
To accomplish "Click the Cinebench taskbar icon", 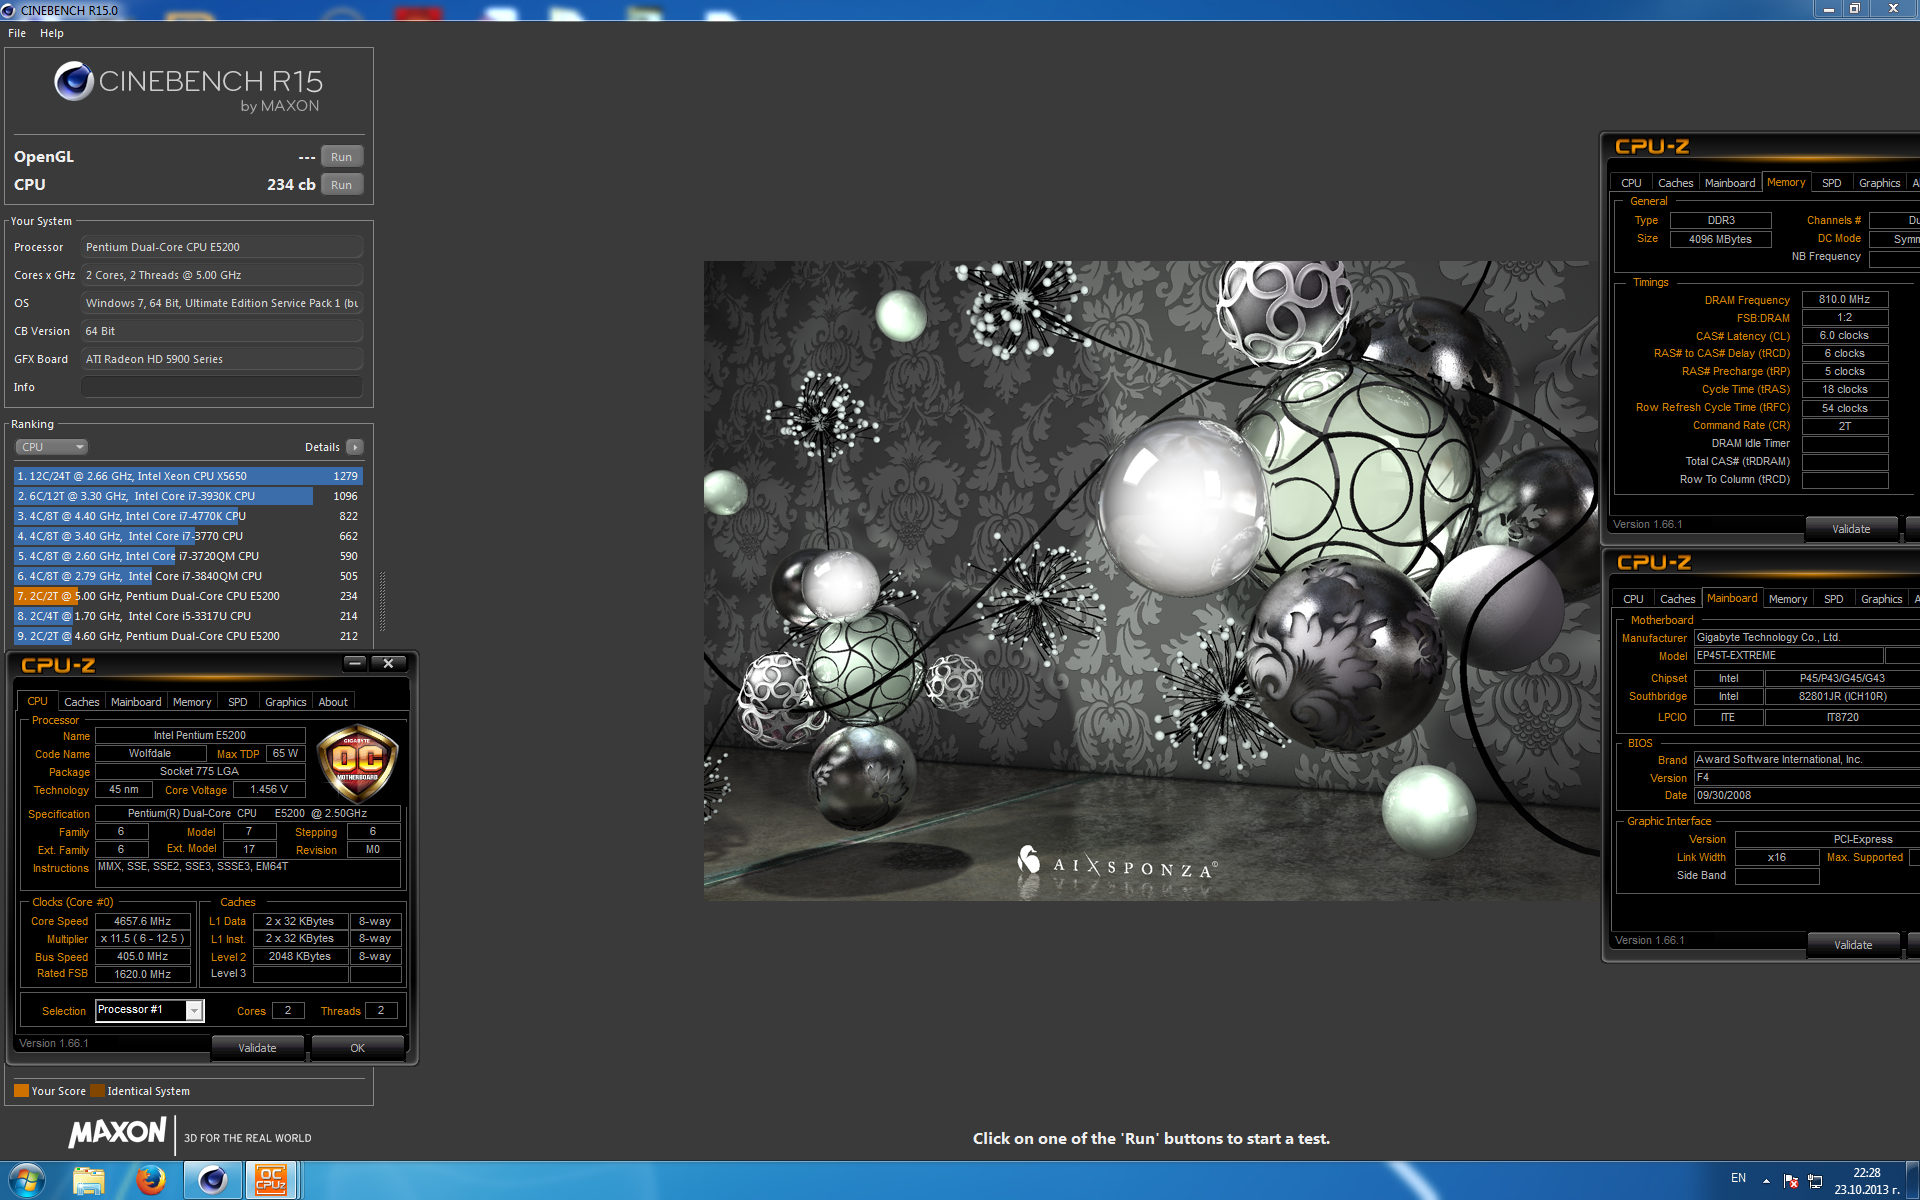I will (x=213, y=1181).
